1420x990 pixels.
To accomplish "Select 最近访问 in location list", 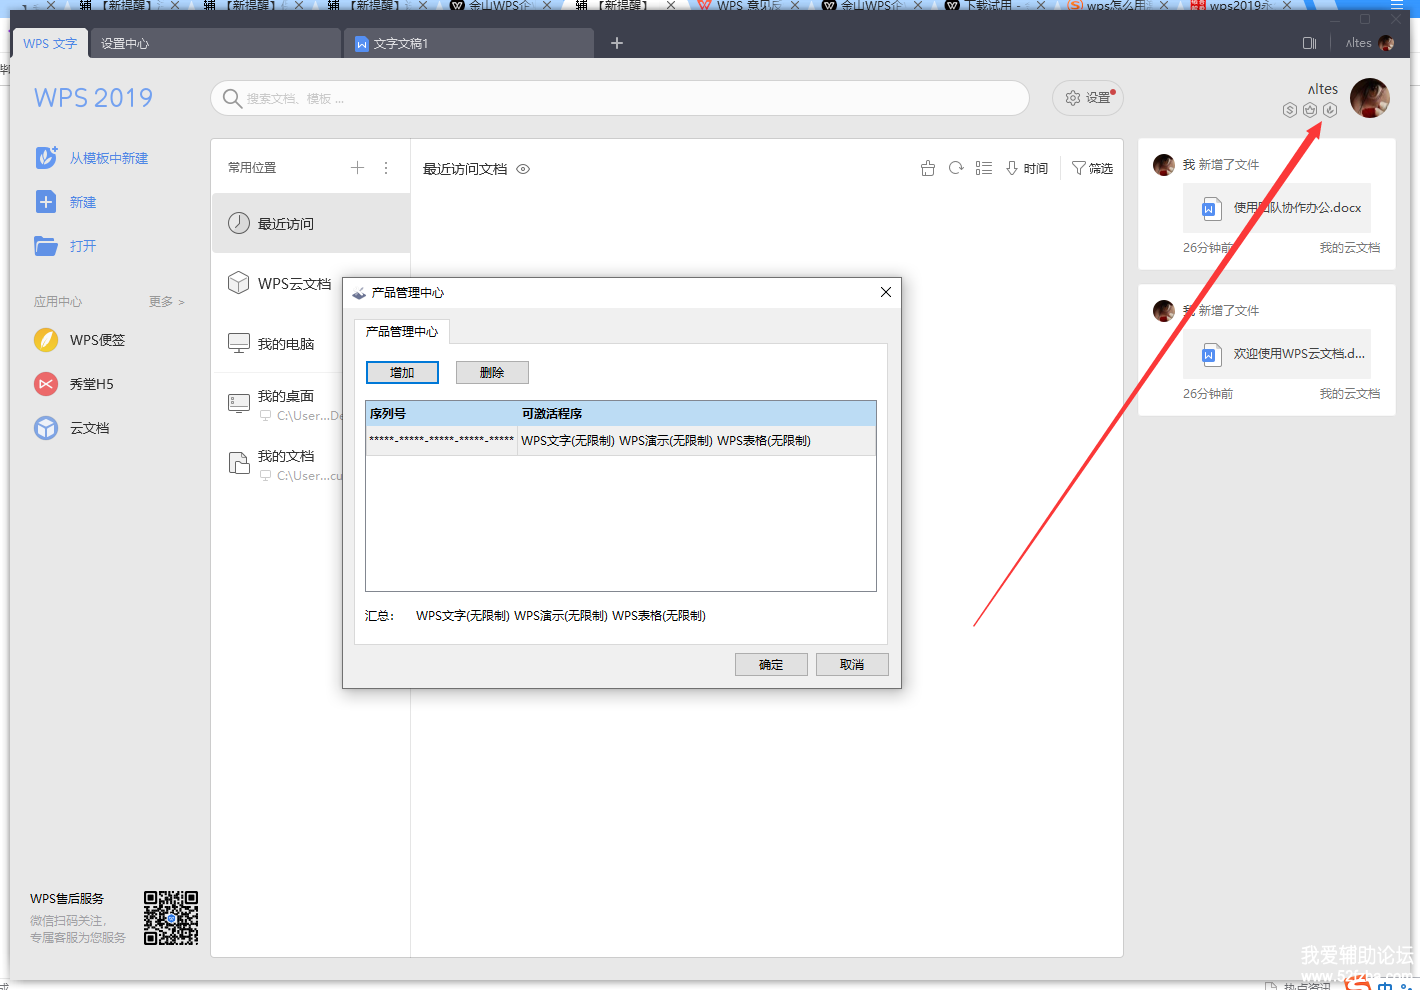I will [311, 223].
